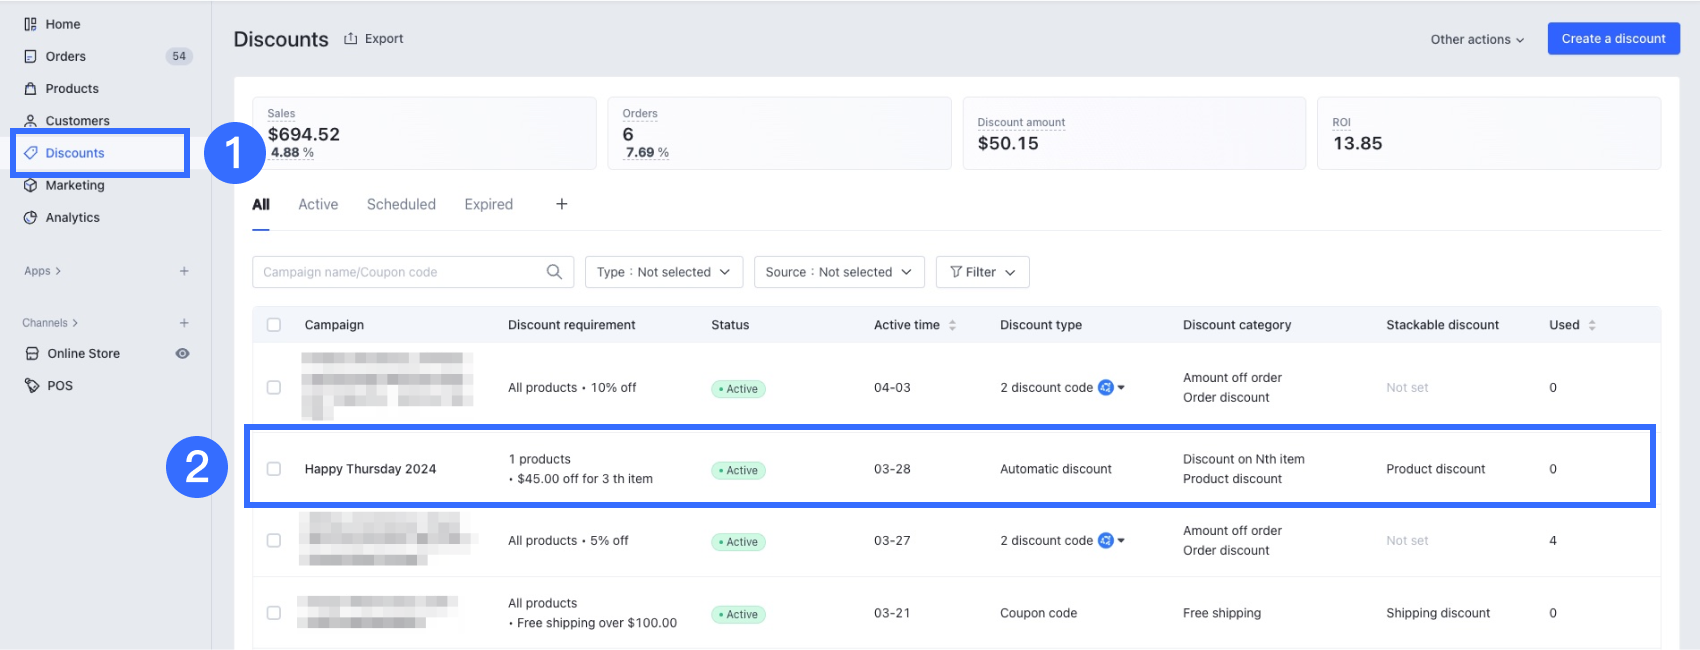Add a new app with plus icon
Screen dimensions: 1700x650
(184, 271)
